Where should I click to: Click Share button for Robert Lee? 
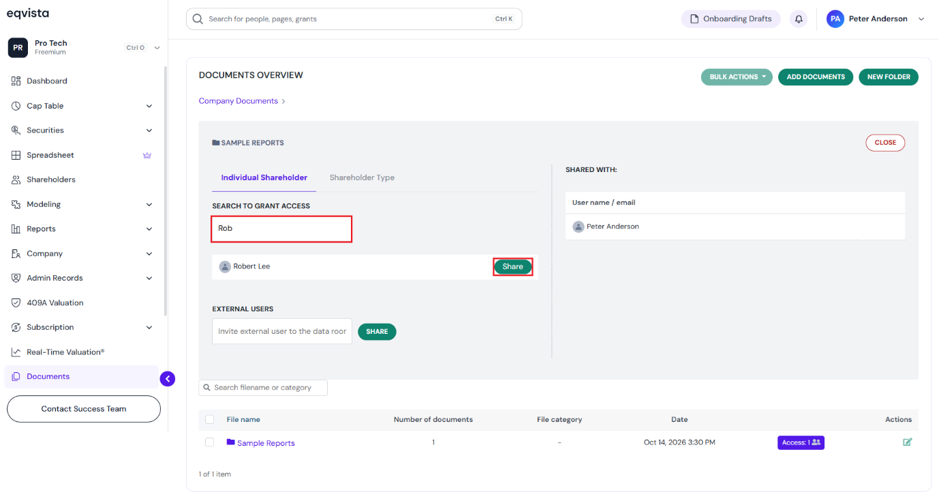[513, 267]
